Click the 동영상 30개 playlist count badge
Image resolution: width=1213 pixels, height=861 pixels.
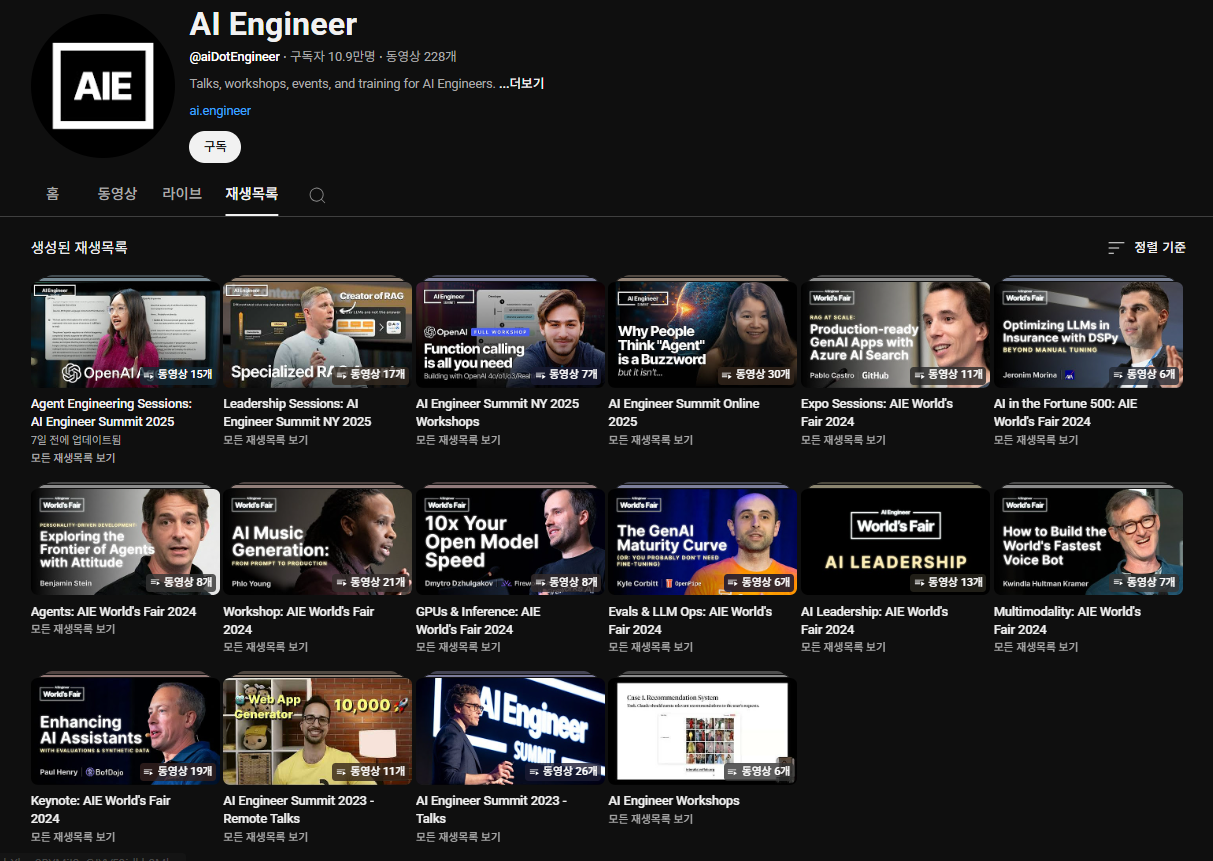pos(756,375)
